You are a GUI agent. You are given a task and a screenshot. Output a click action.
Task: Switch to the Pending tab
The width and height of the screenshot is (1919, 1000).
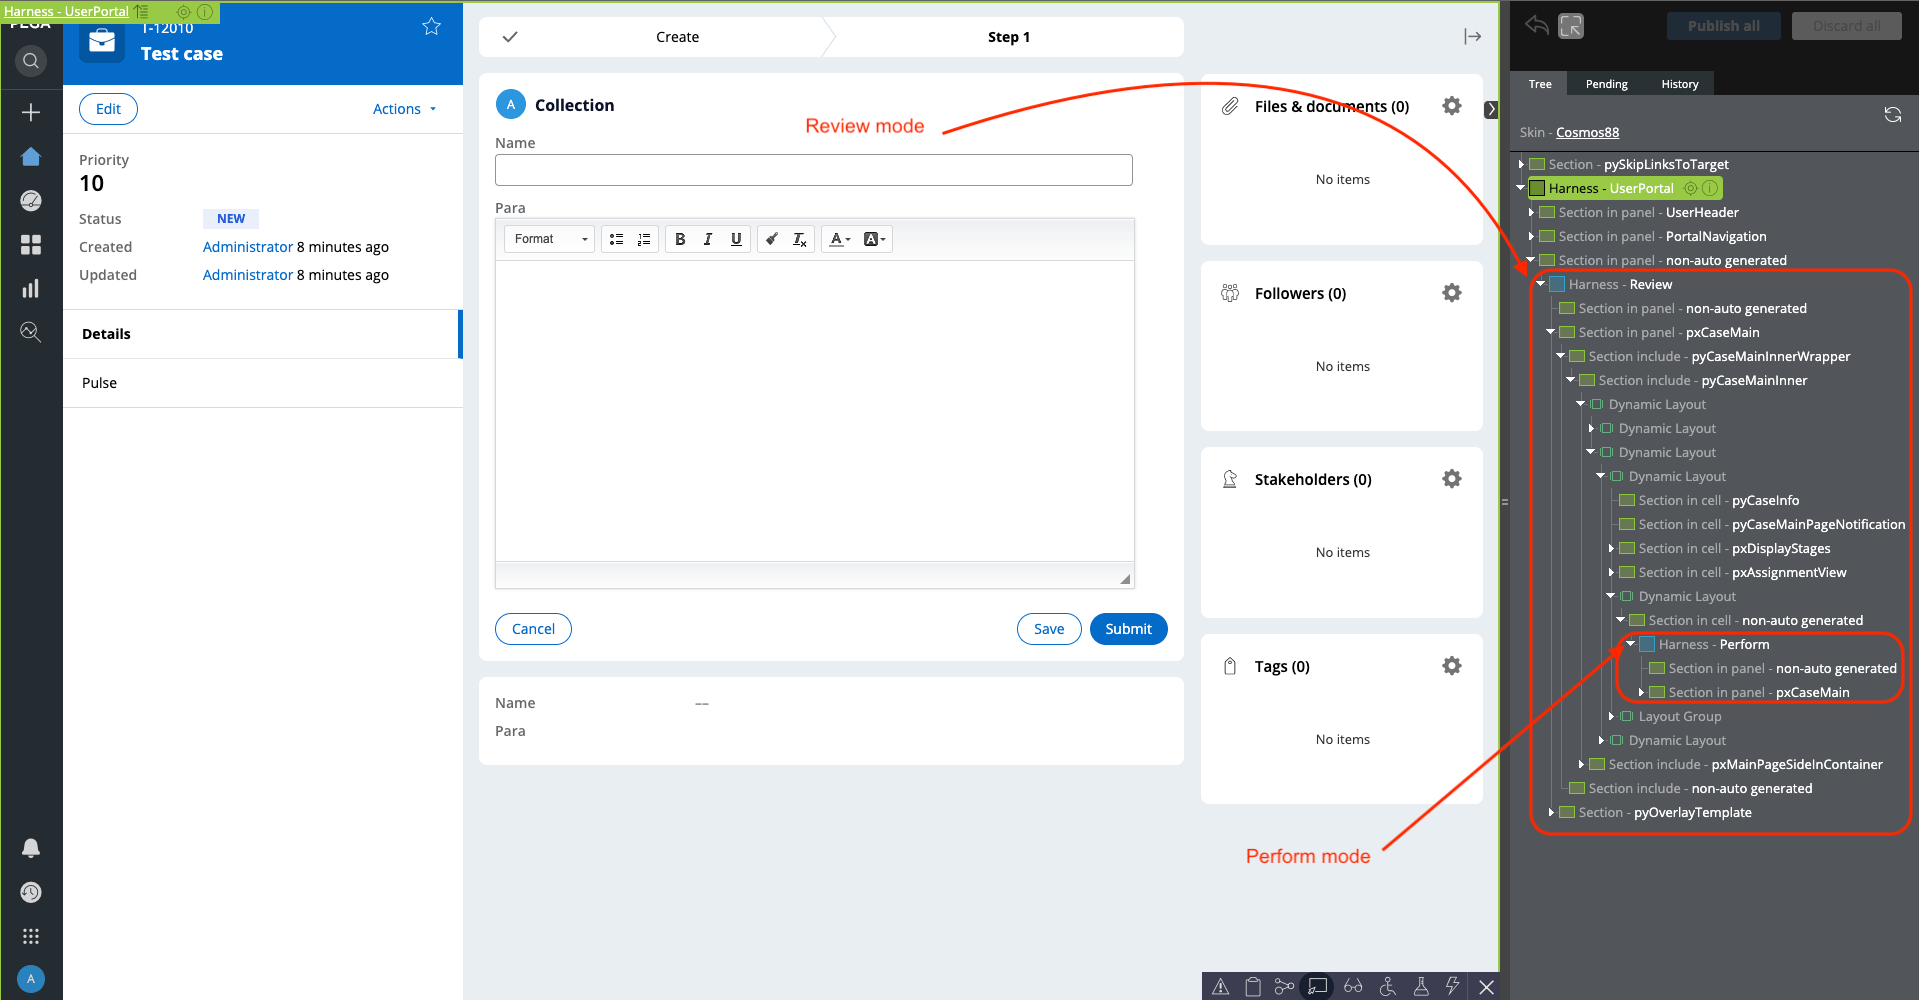1606,84
